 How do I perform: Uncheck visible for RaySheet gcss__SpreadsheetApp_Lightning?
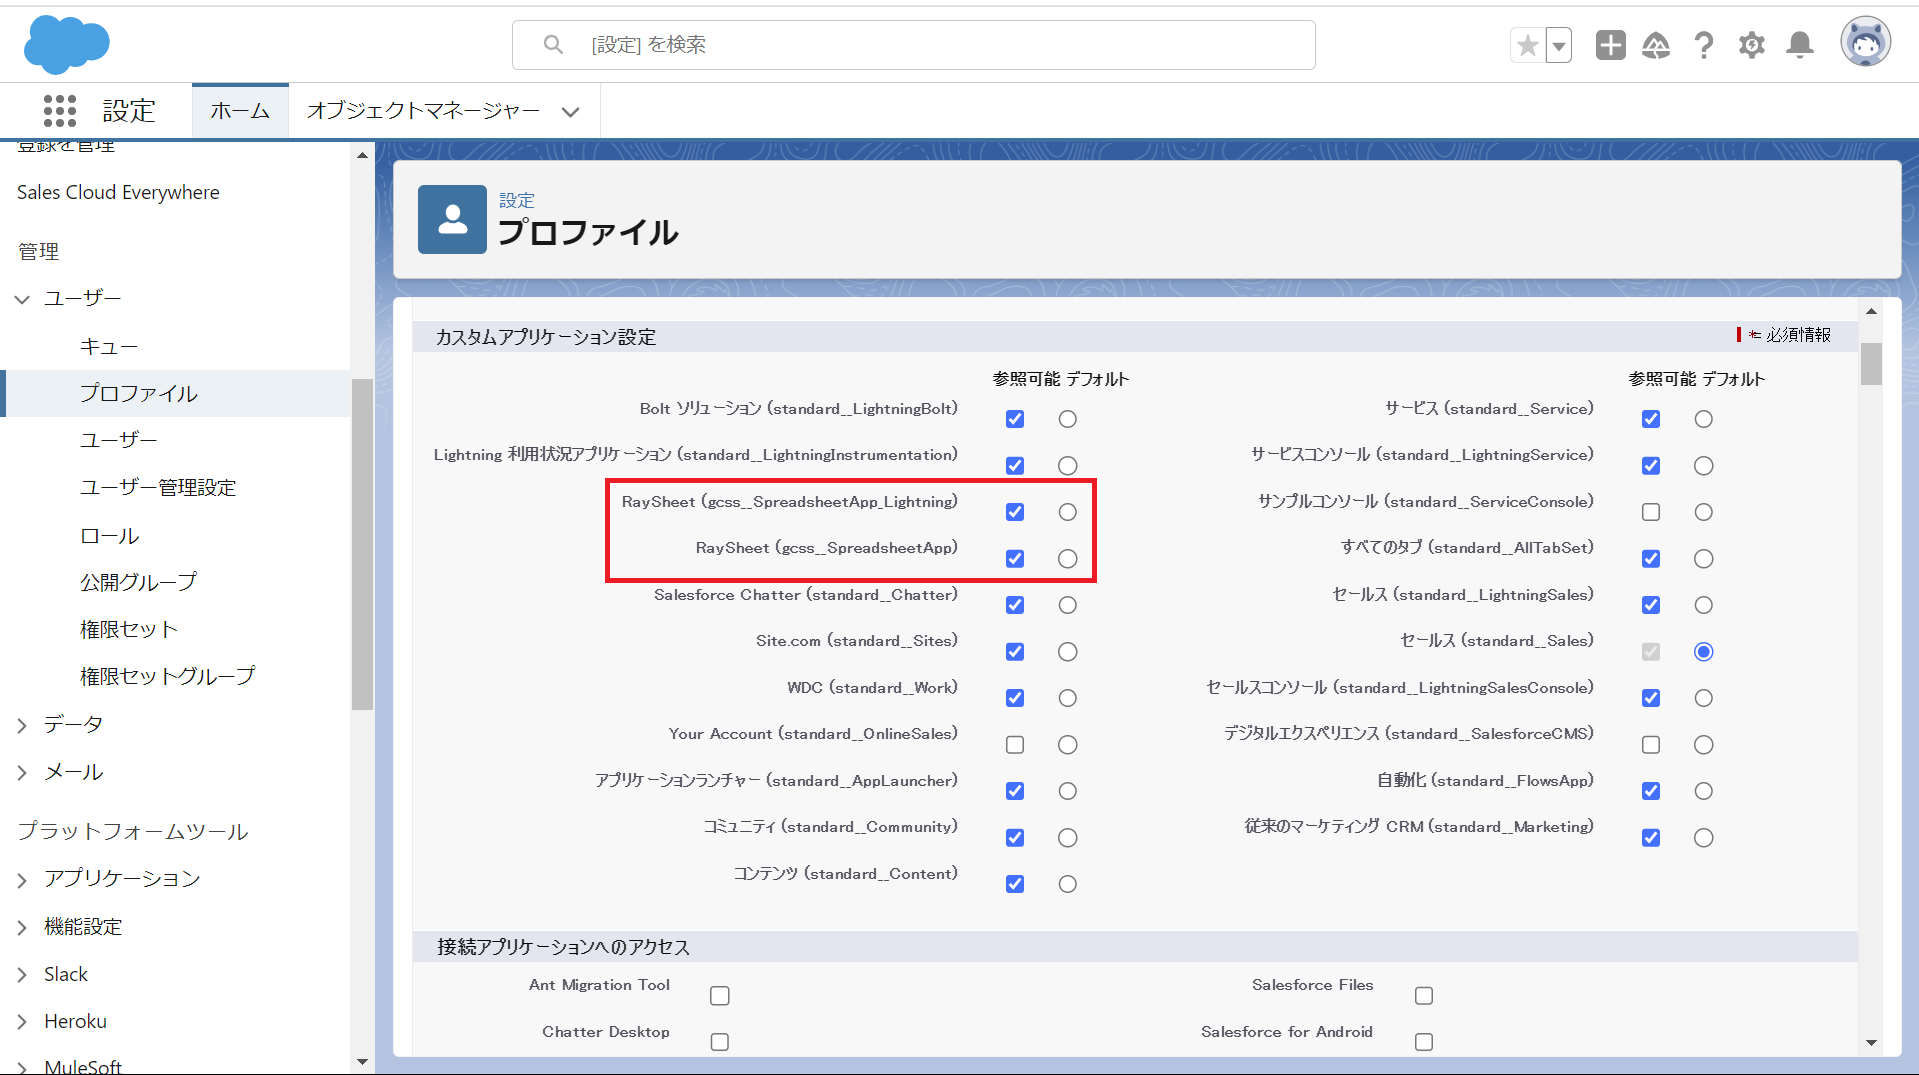(1015, 512)
